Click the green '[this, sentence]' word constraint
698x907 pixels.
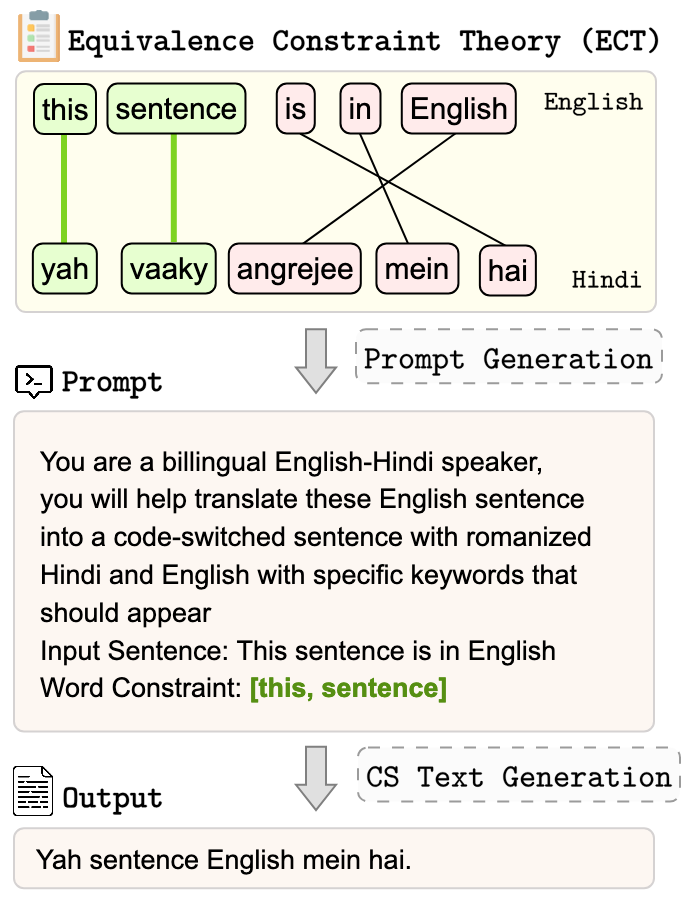[x=348, y=688]
